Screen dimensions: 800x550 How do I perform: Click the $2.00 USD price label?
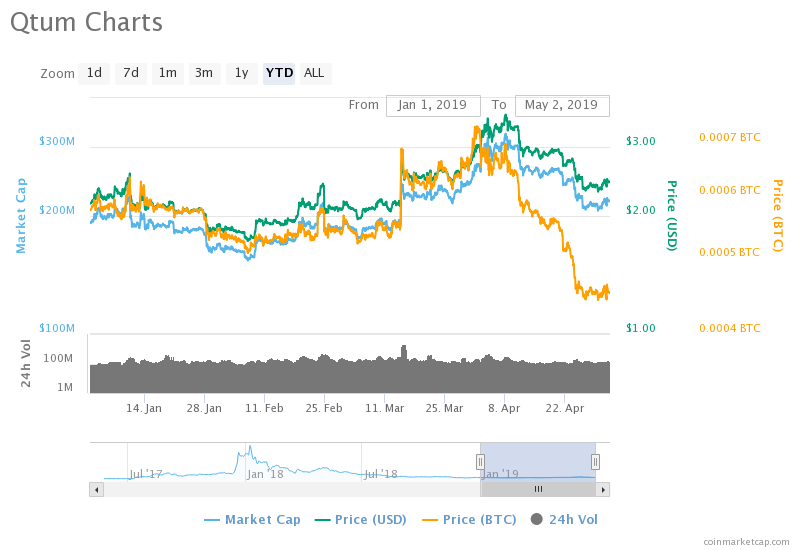(641, 210)
